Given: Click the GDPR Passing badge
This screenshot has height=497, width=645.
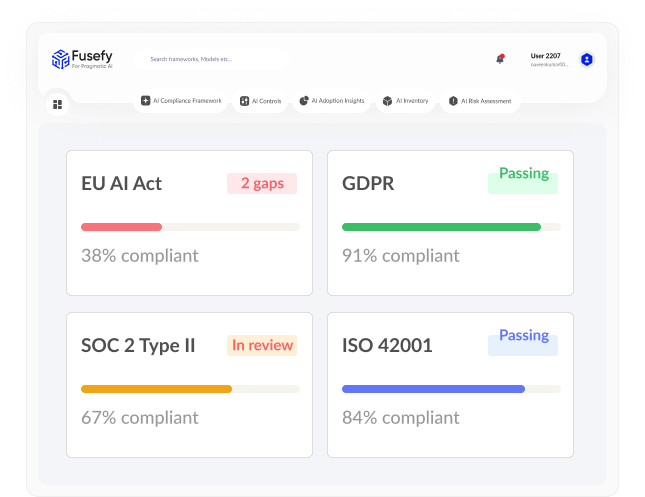Looking at the screenshot, I should coord(523,179).
